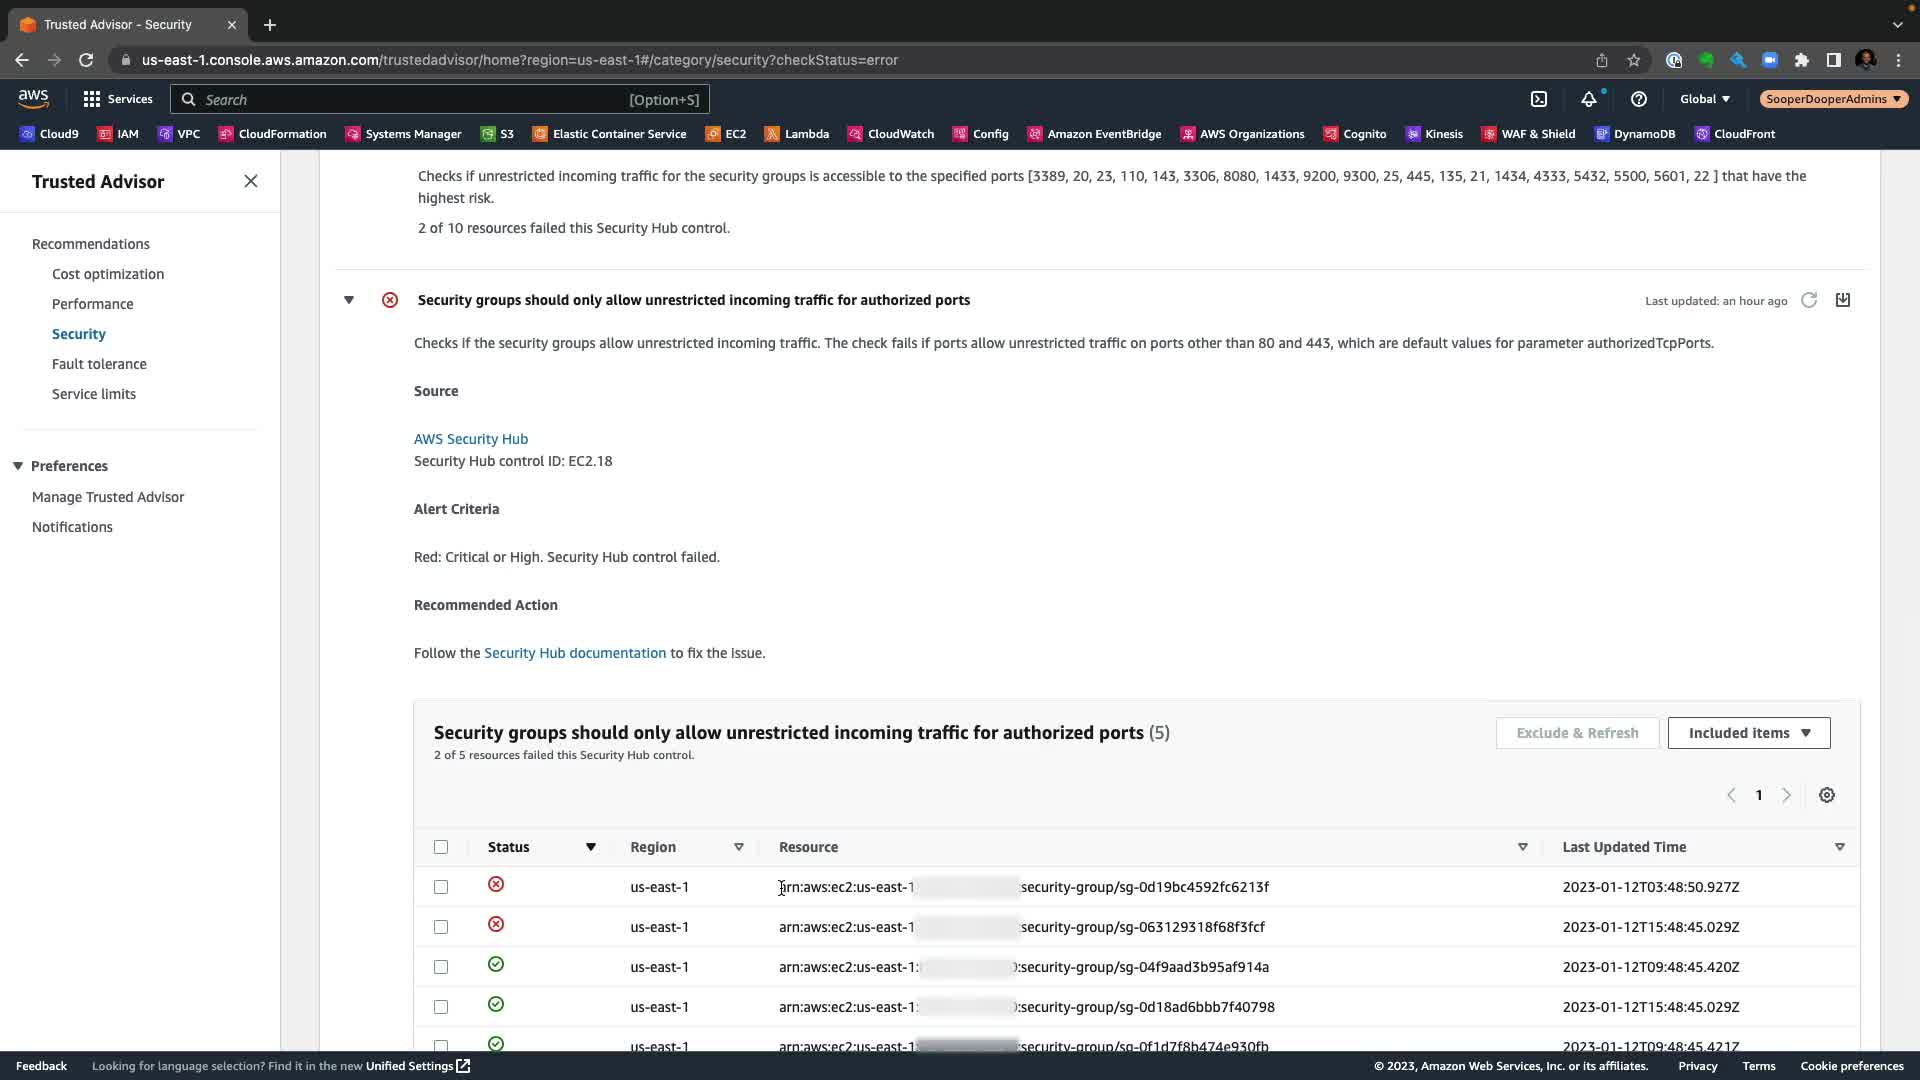
Task: Open the AWS Security Hub link
Action: point(471,439)
